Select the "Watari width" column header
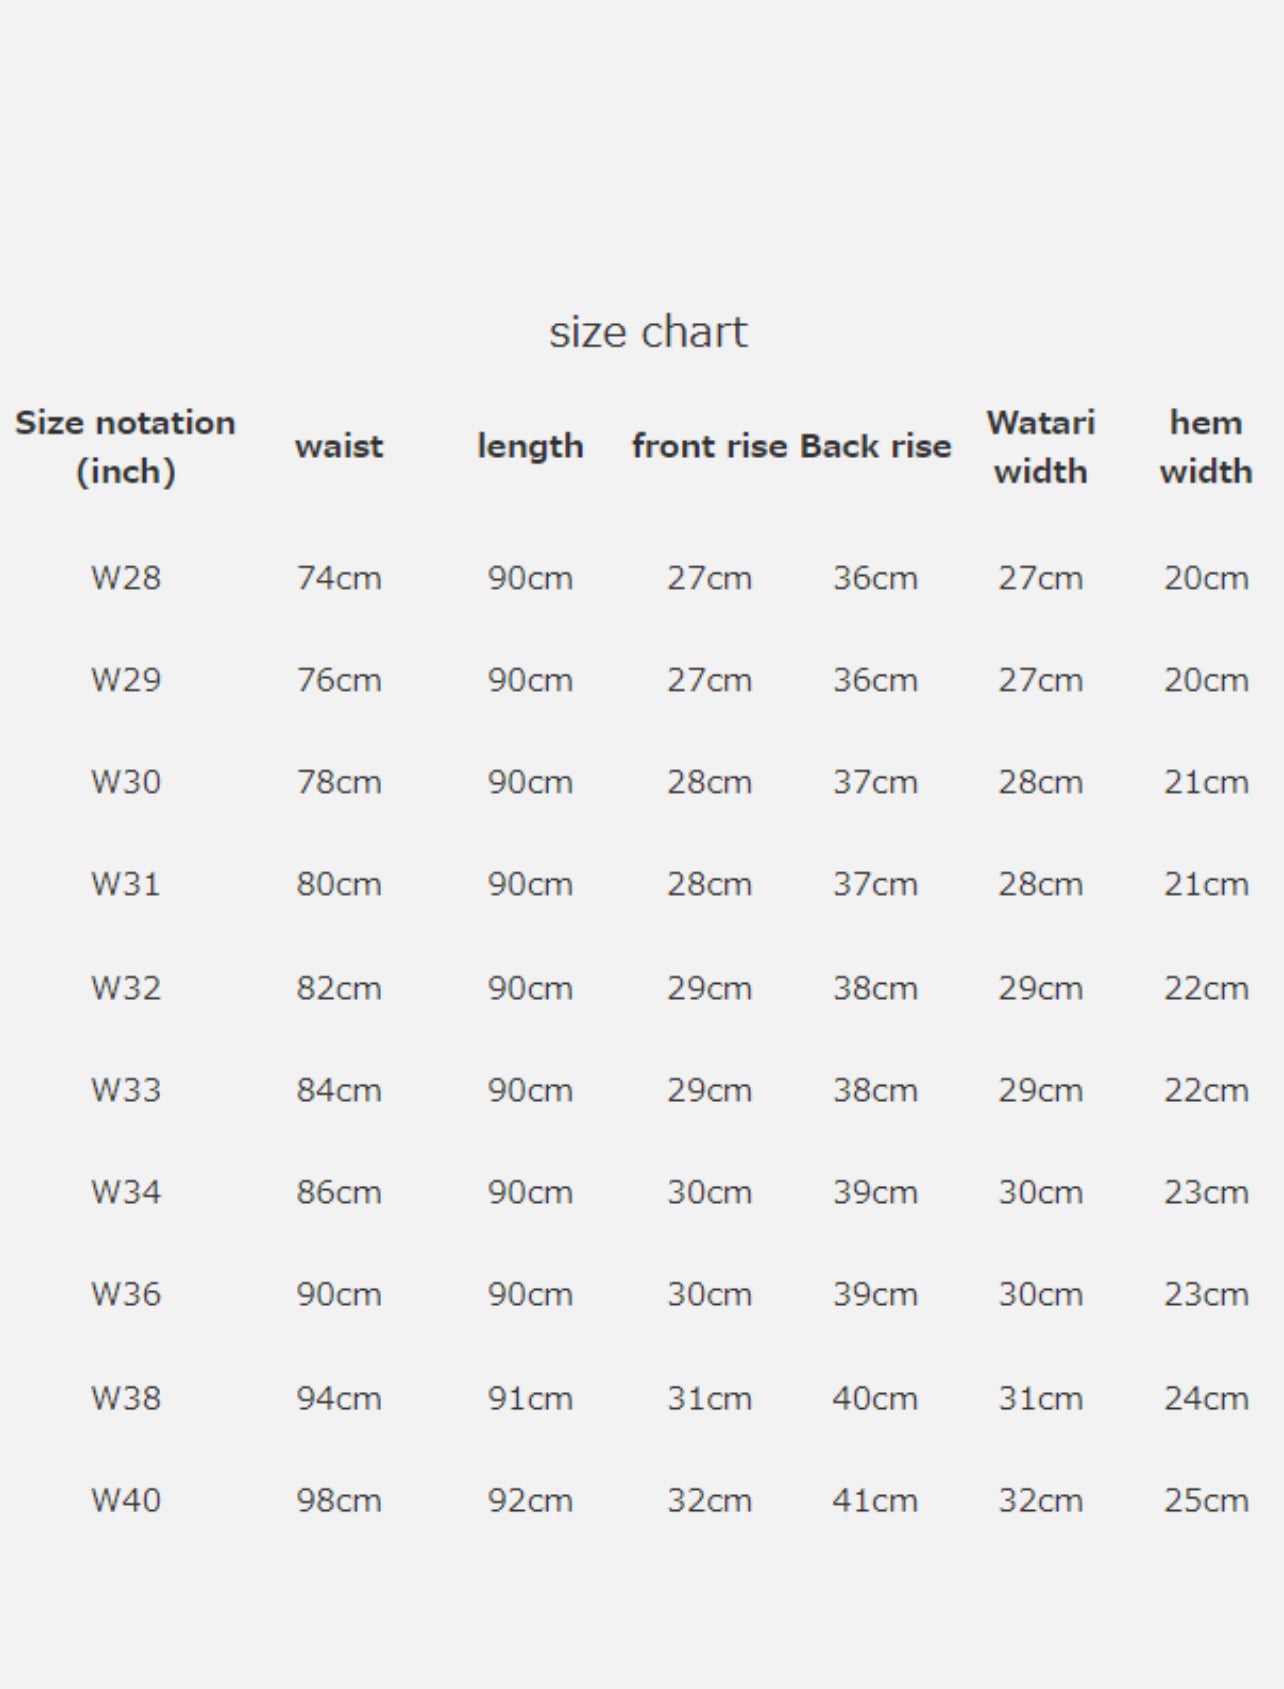 coord(1040,446)
